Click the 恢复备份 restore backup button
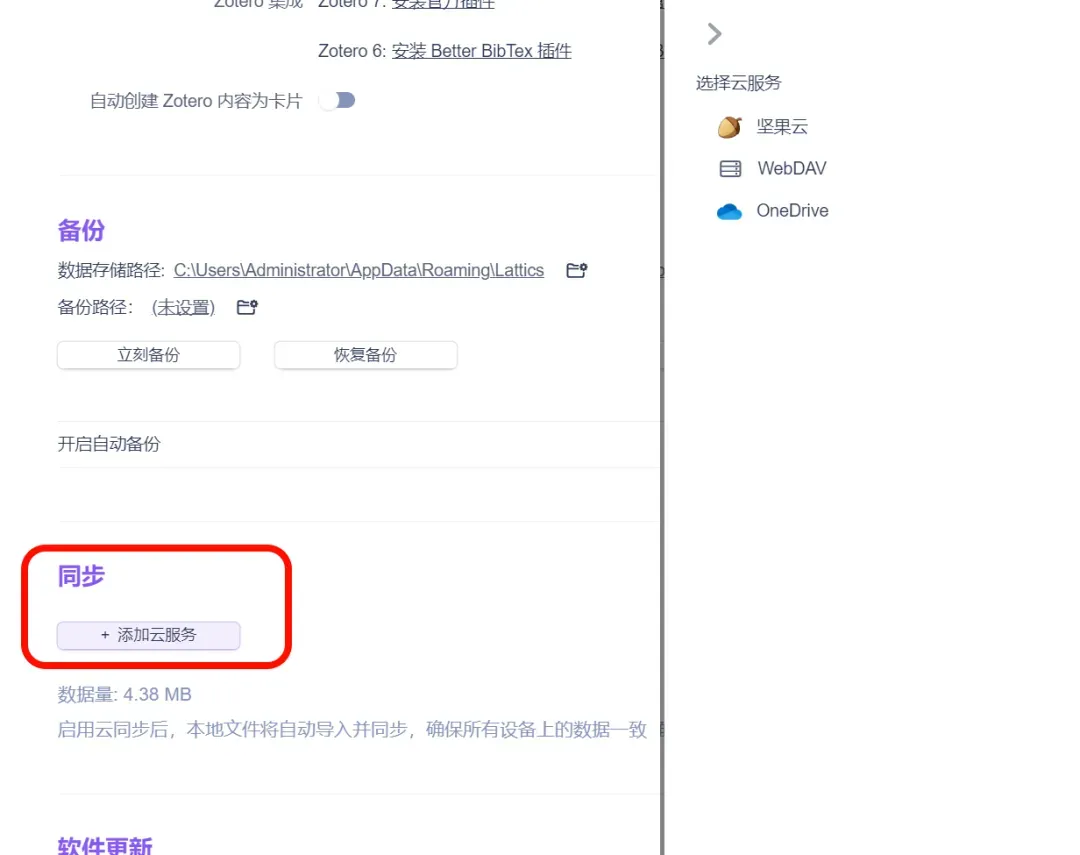Image resolution: width=1080 pixels, height=855 pixels. [366, 355]
